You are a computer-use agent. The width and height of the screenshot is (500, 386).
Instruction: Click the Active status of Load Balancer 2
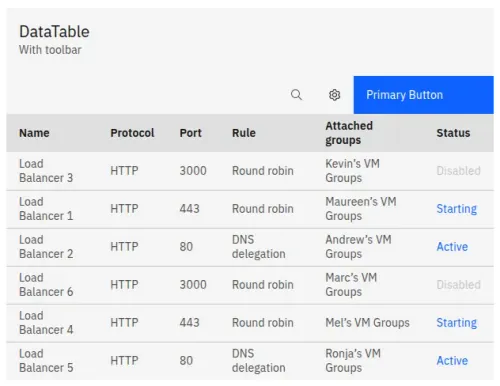point(452,247)
